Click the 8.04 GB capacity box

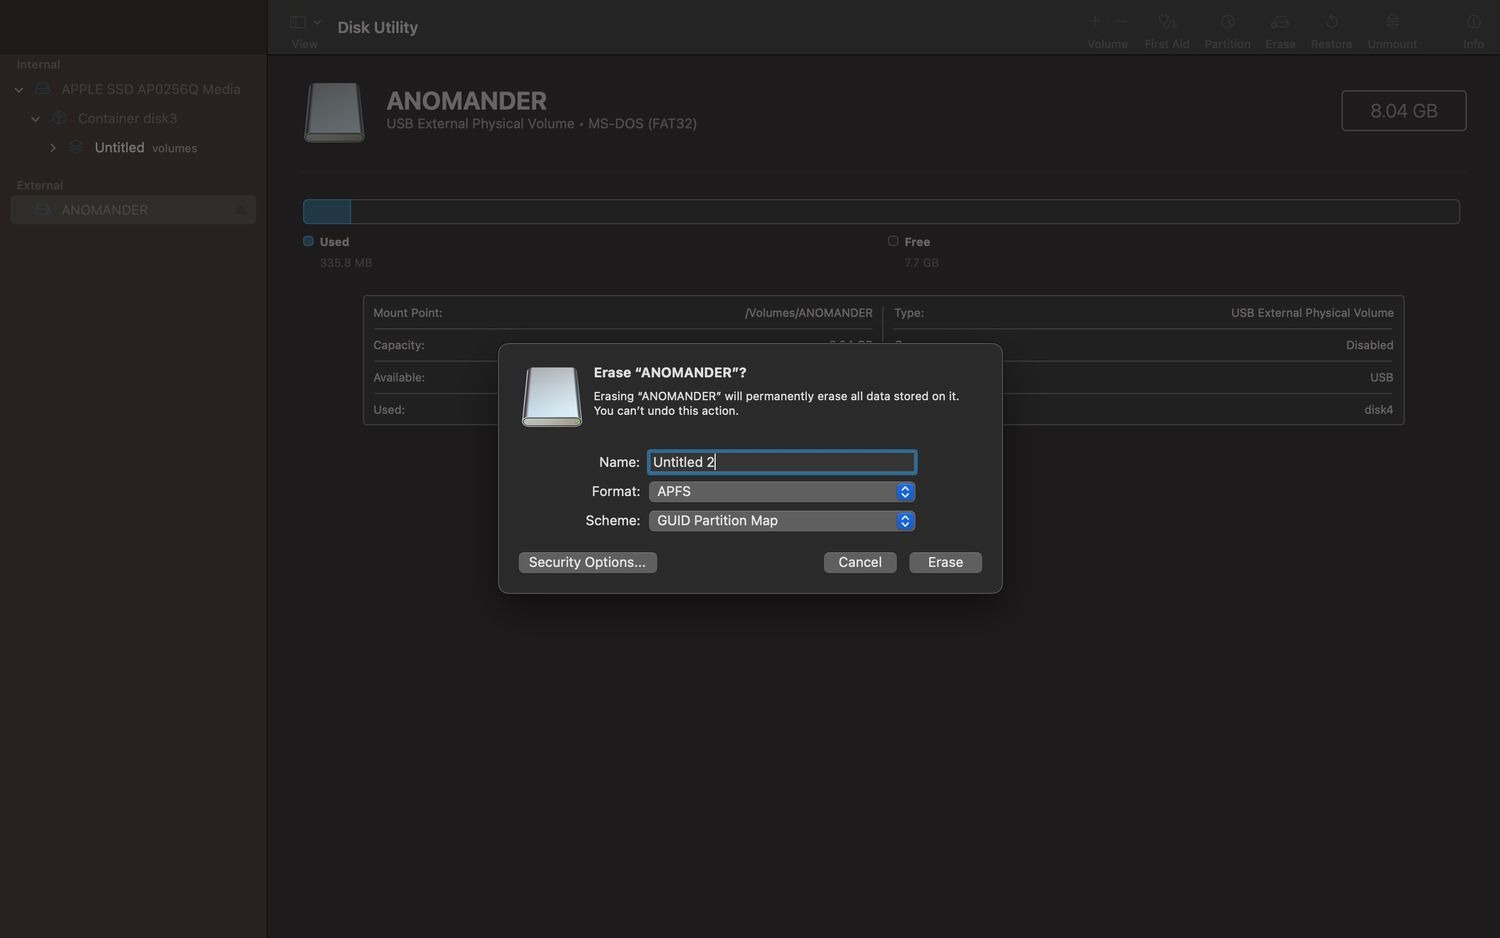(1403, 110)
